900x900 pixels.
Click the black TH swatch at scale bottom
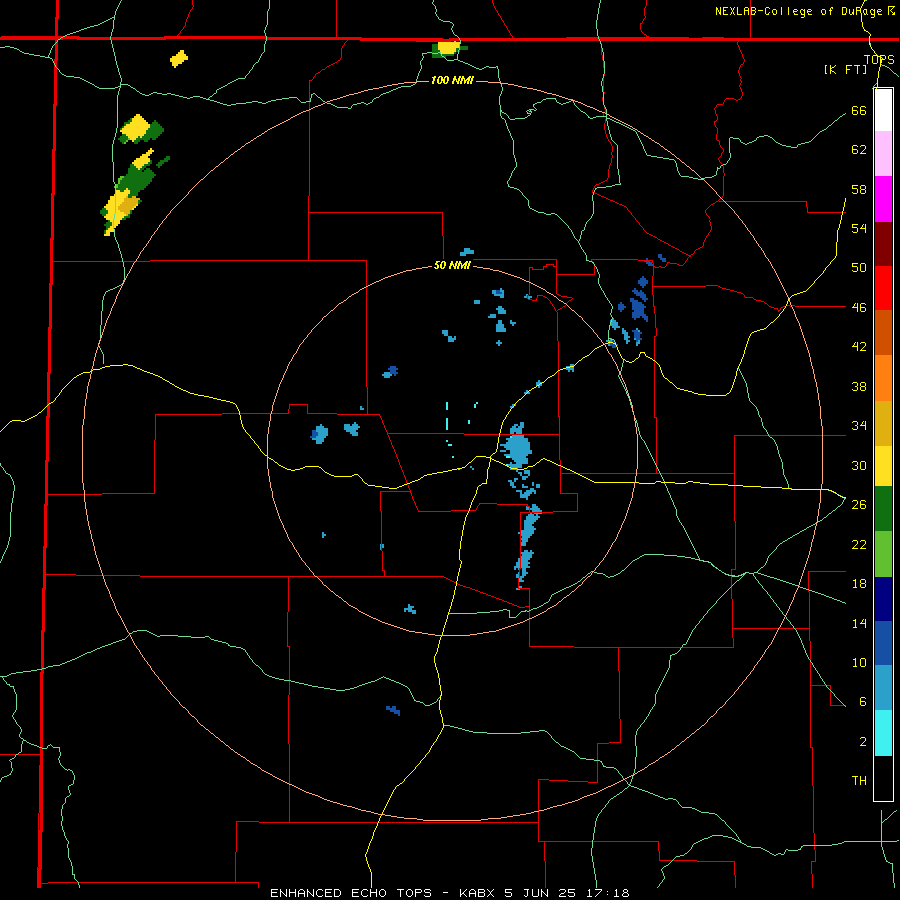coord(883,778)
